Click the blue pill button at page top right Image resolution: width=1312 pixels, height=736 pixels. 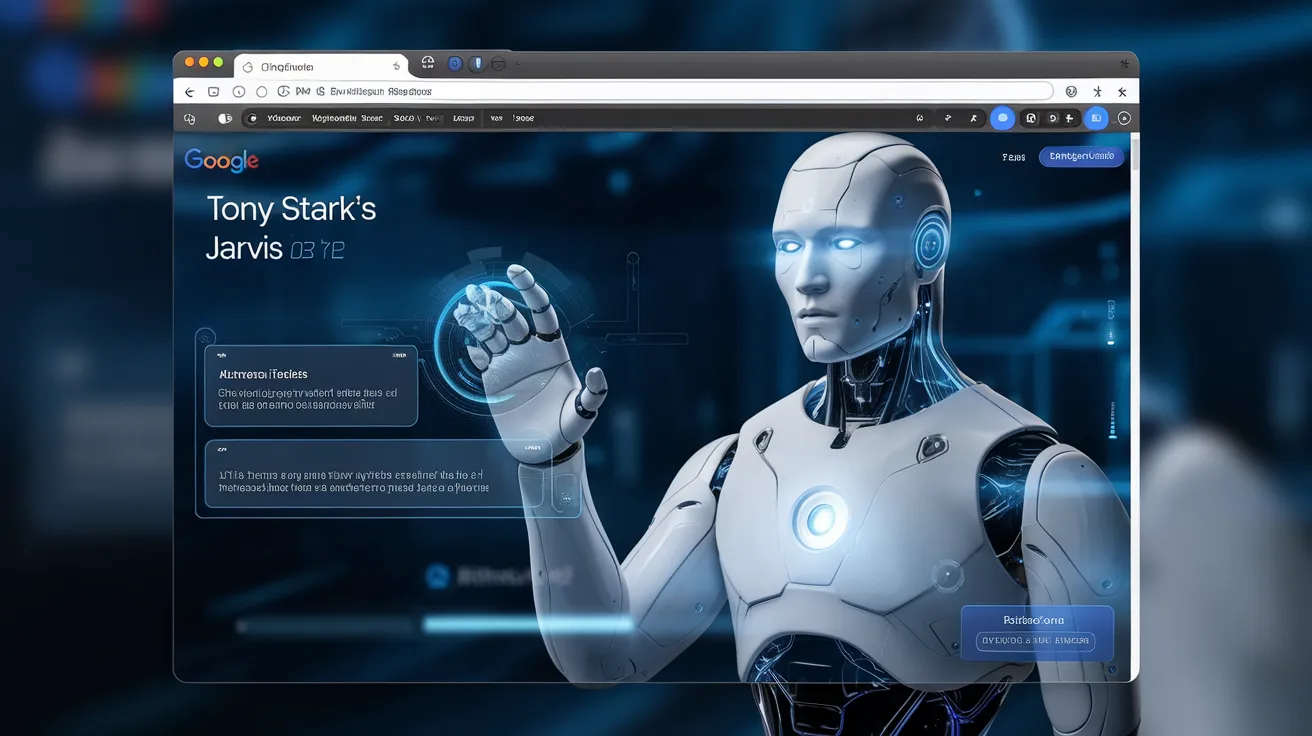click(x=1081, y=156)
